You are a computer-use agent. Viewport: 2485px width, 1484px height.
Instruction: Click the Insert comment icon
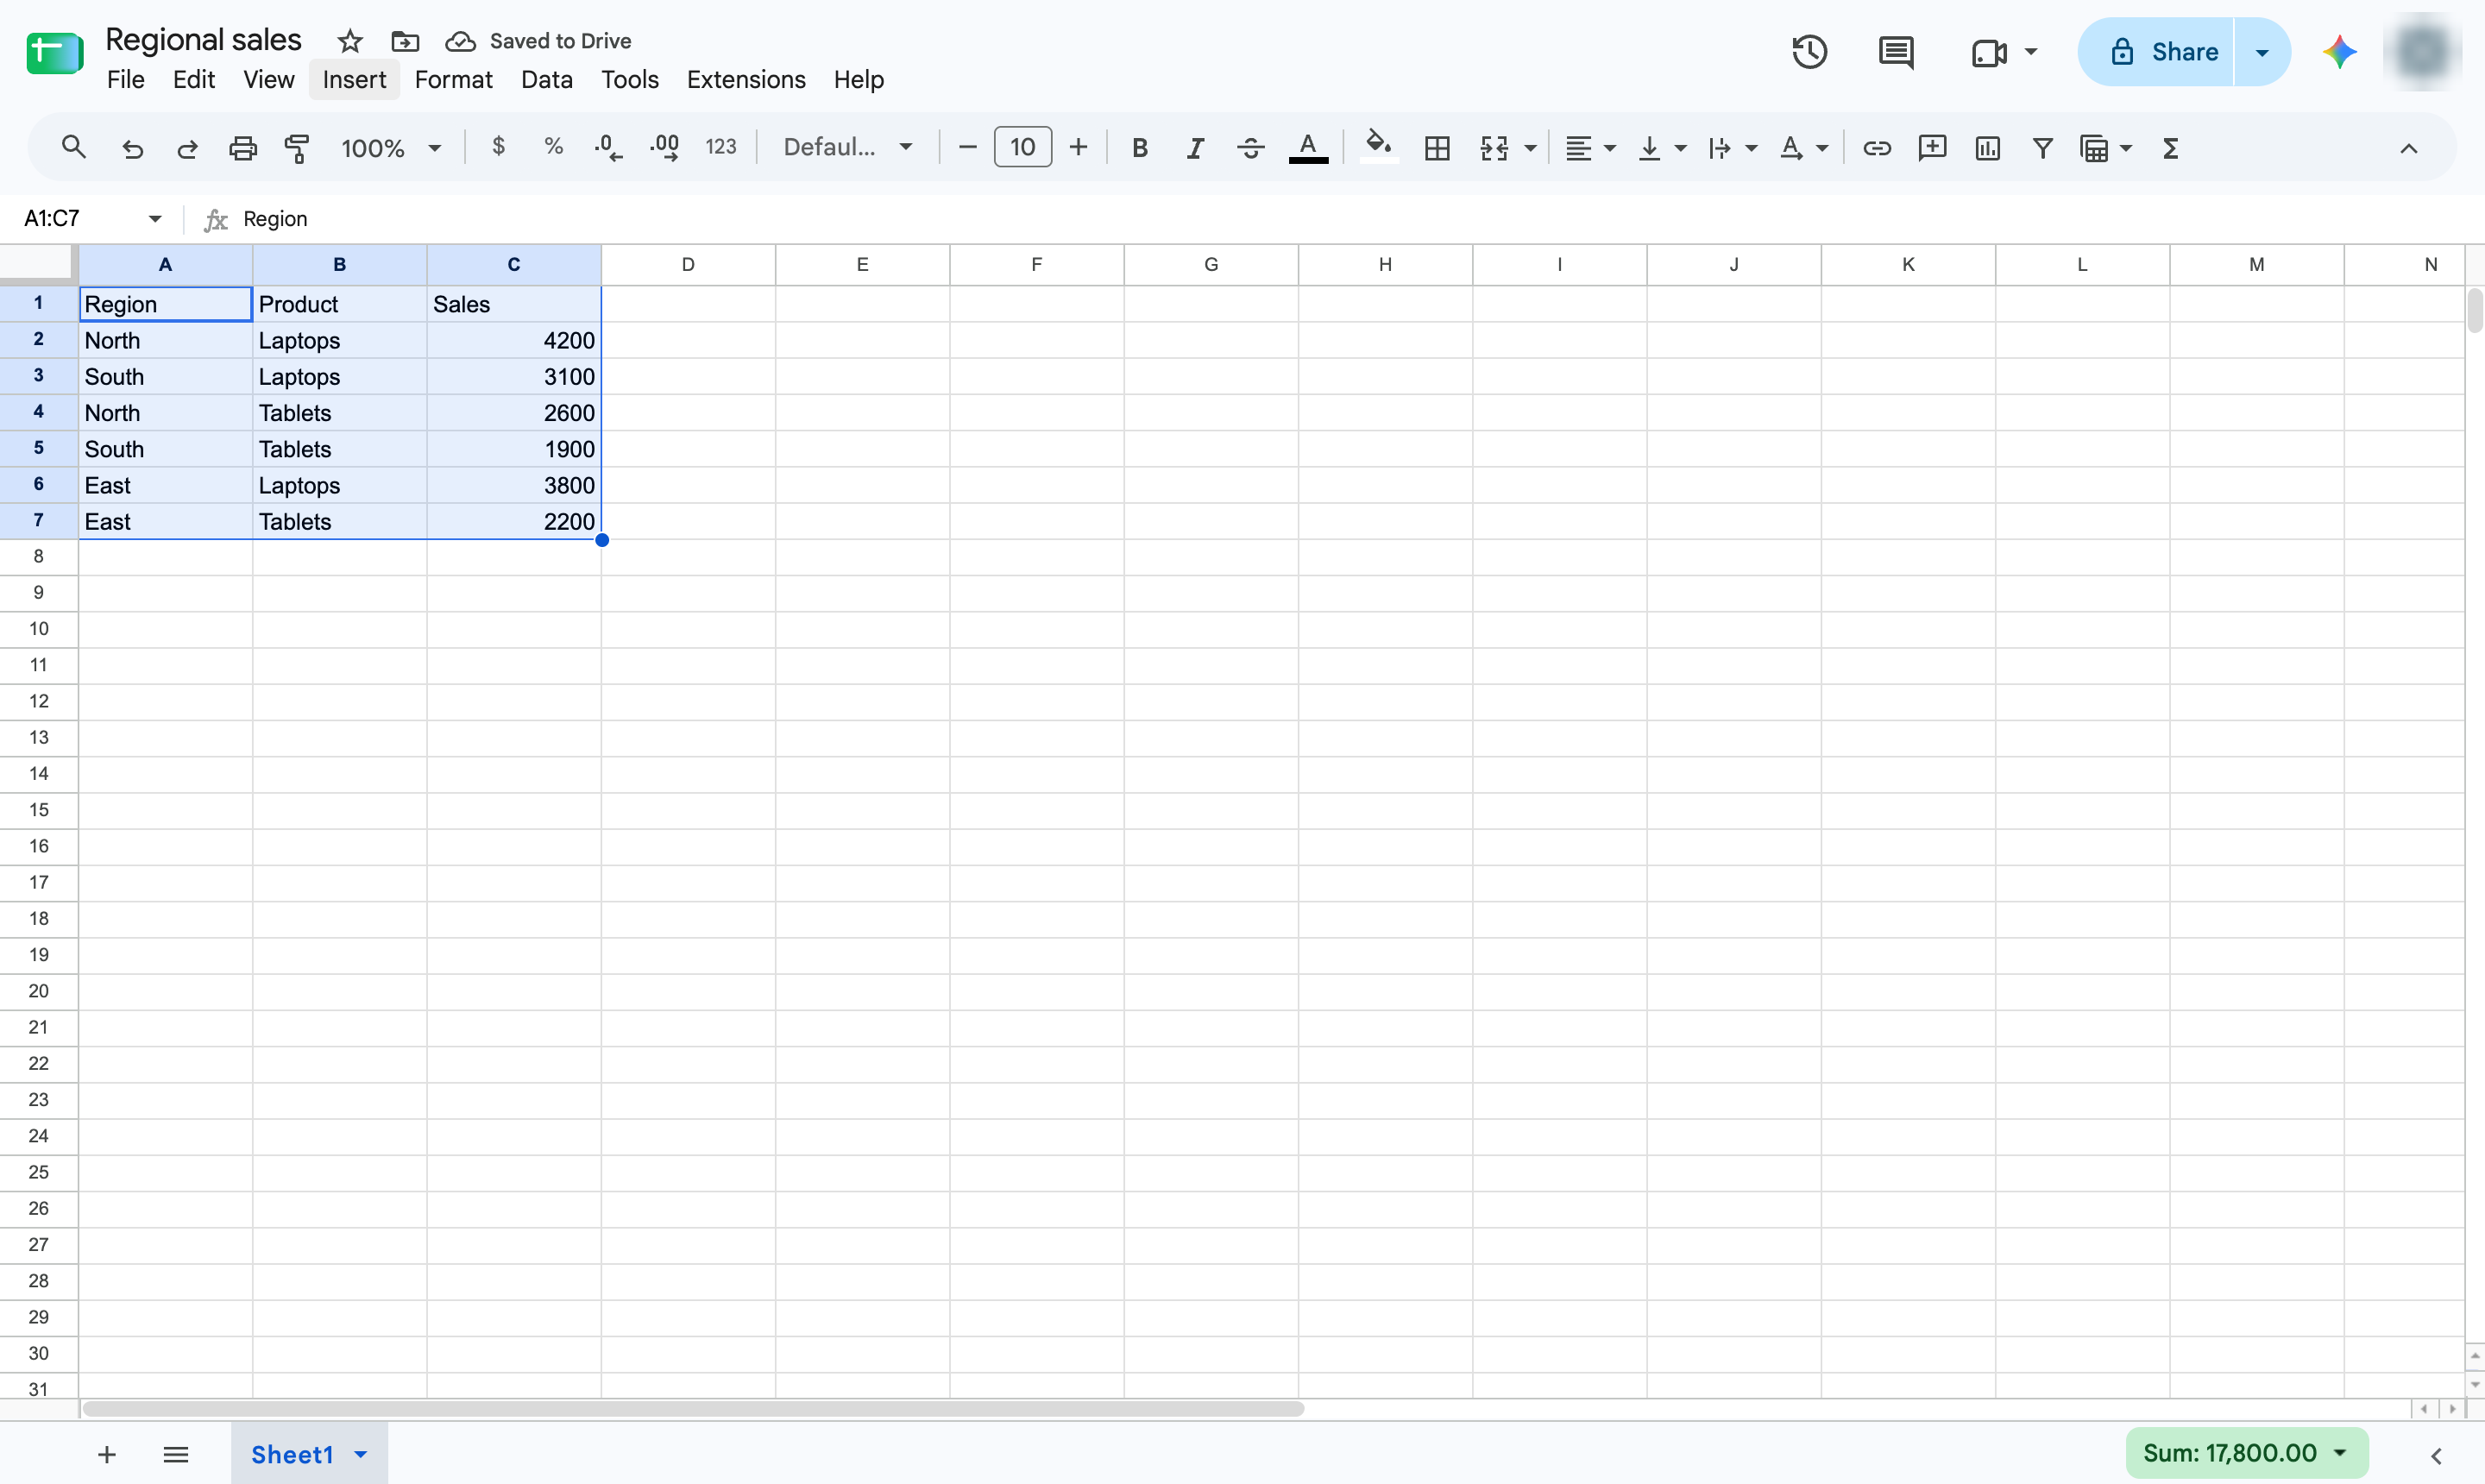(x=1932, y=148)
